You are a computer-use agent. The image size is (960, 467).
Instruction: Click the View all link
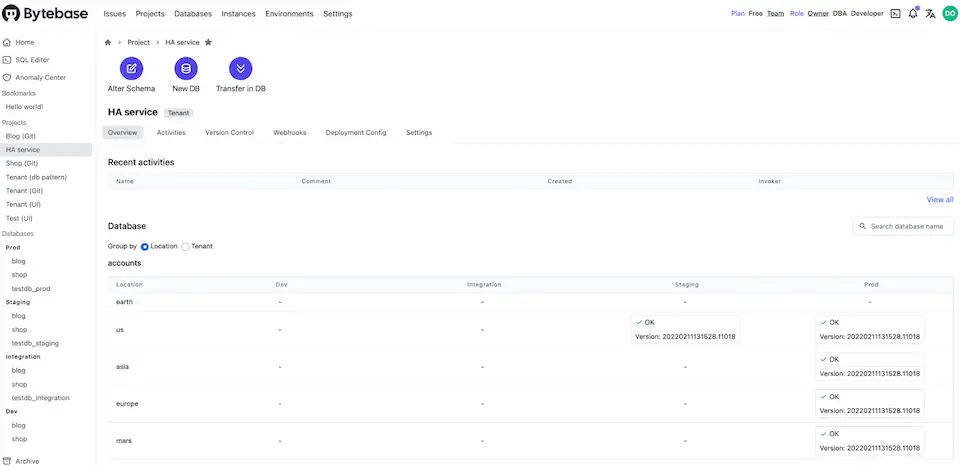(x=939, y=200)
